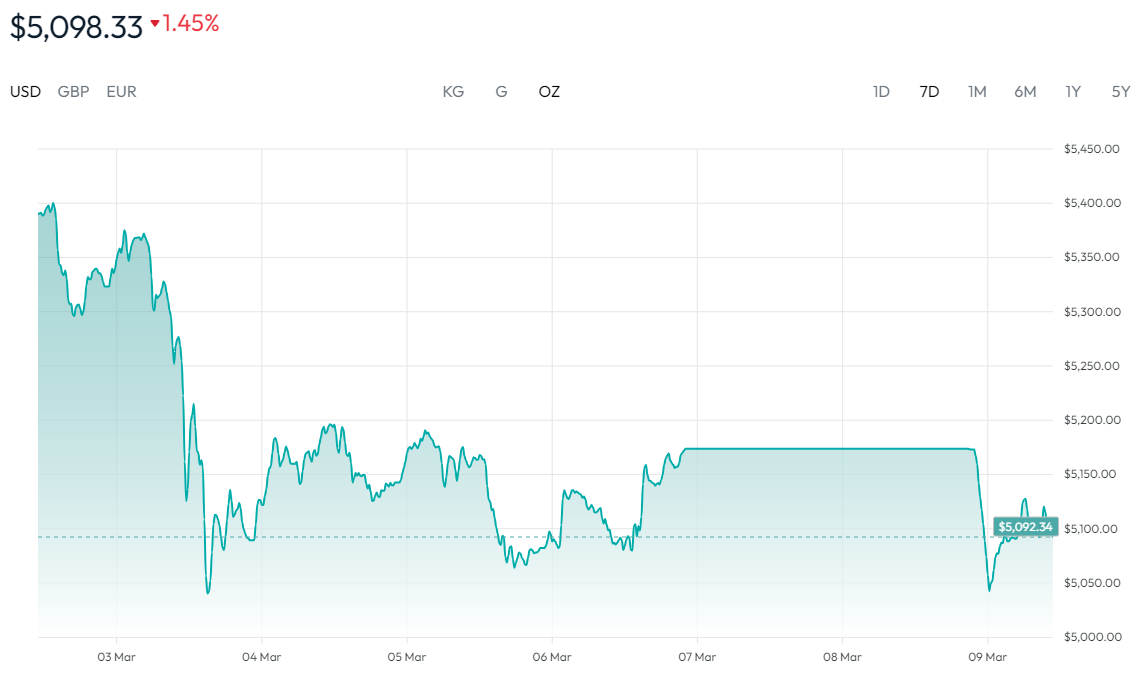The image size is (1147, 675).
Task: Select GBP as the currency
Action: coord(73,92)
